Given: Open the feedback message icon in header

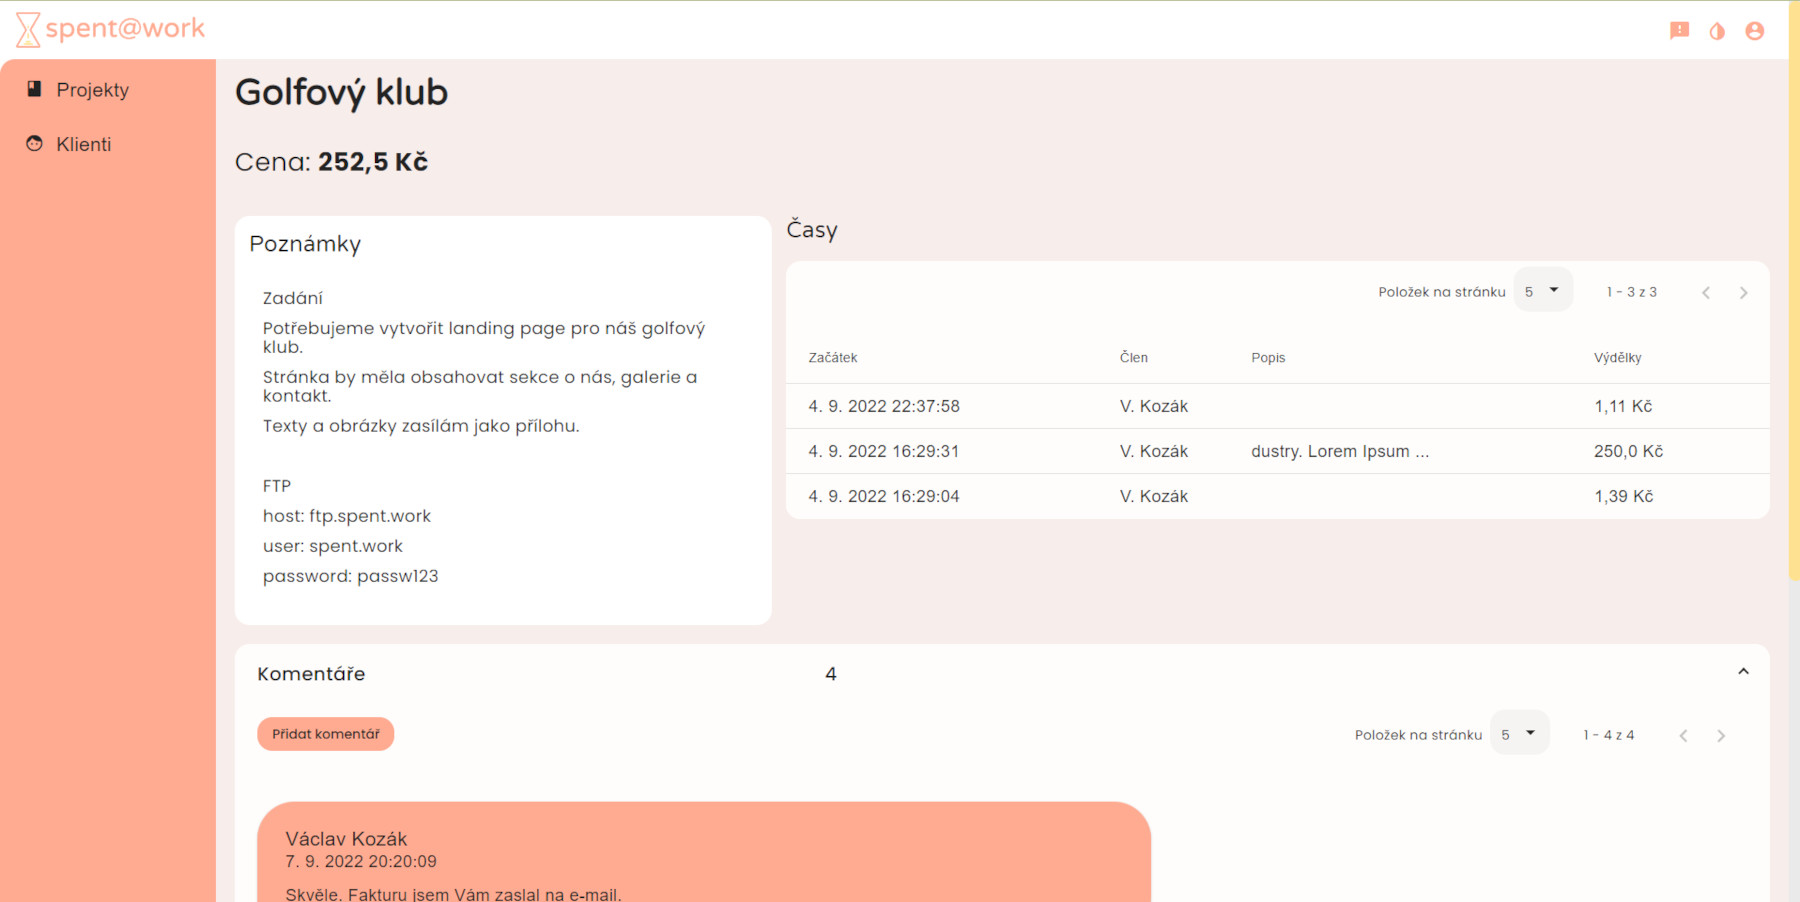Looking at the screenshot, I should 1680,31.
